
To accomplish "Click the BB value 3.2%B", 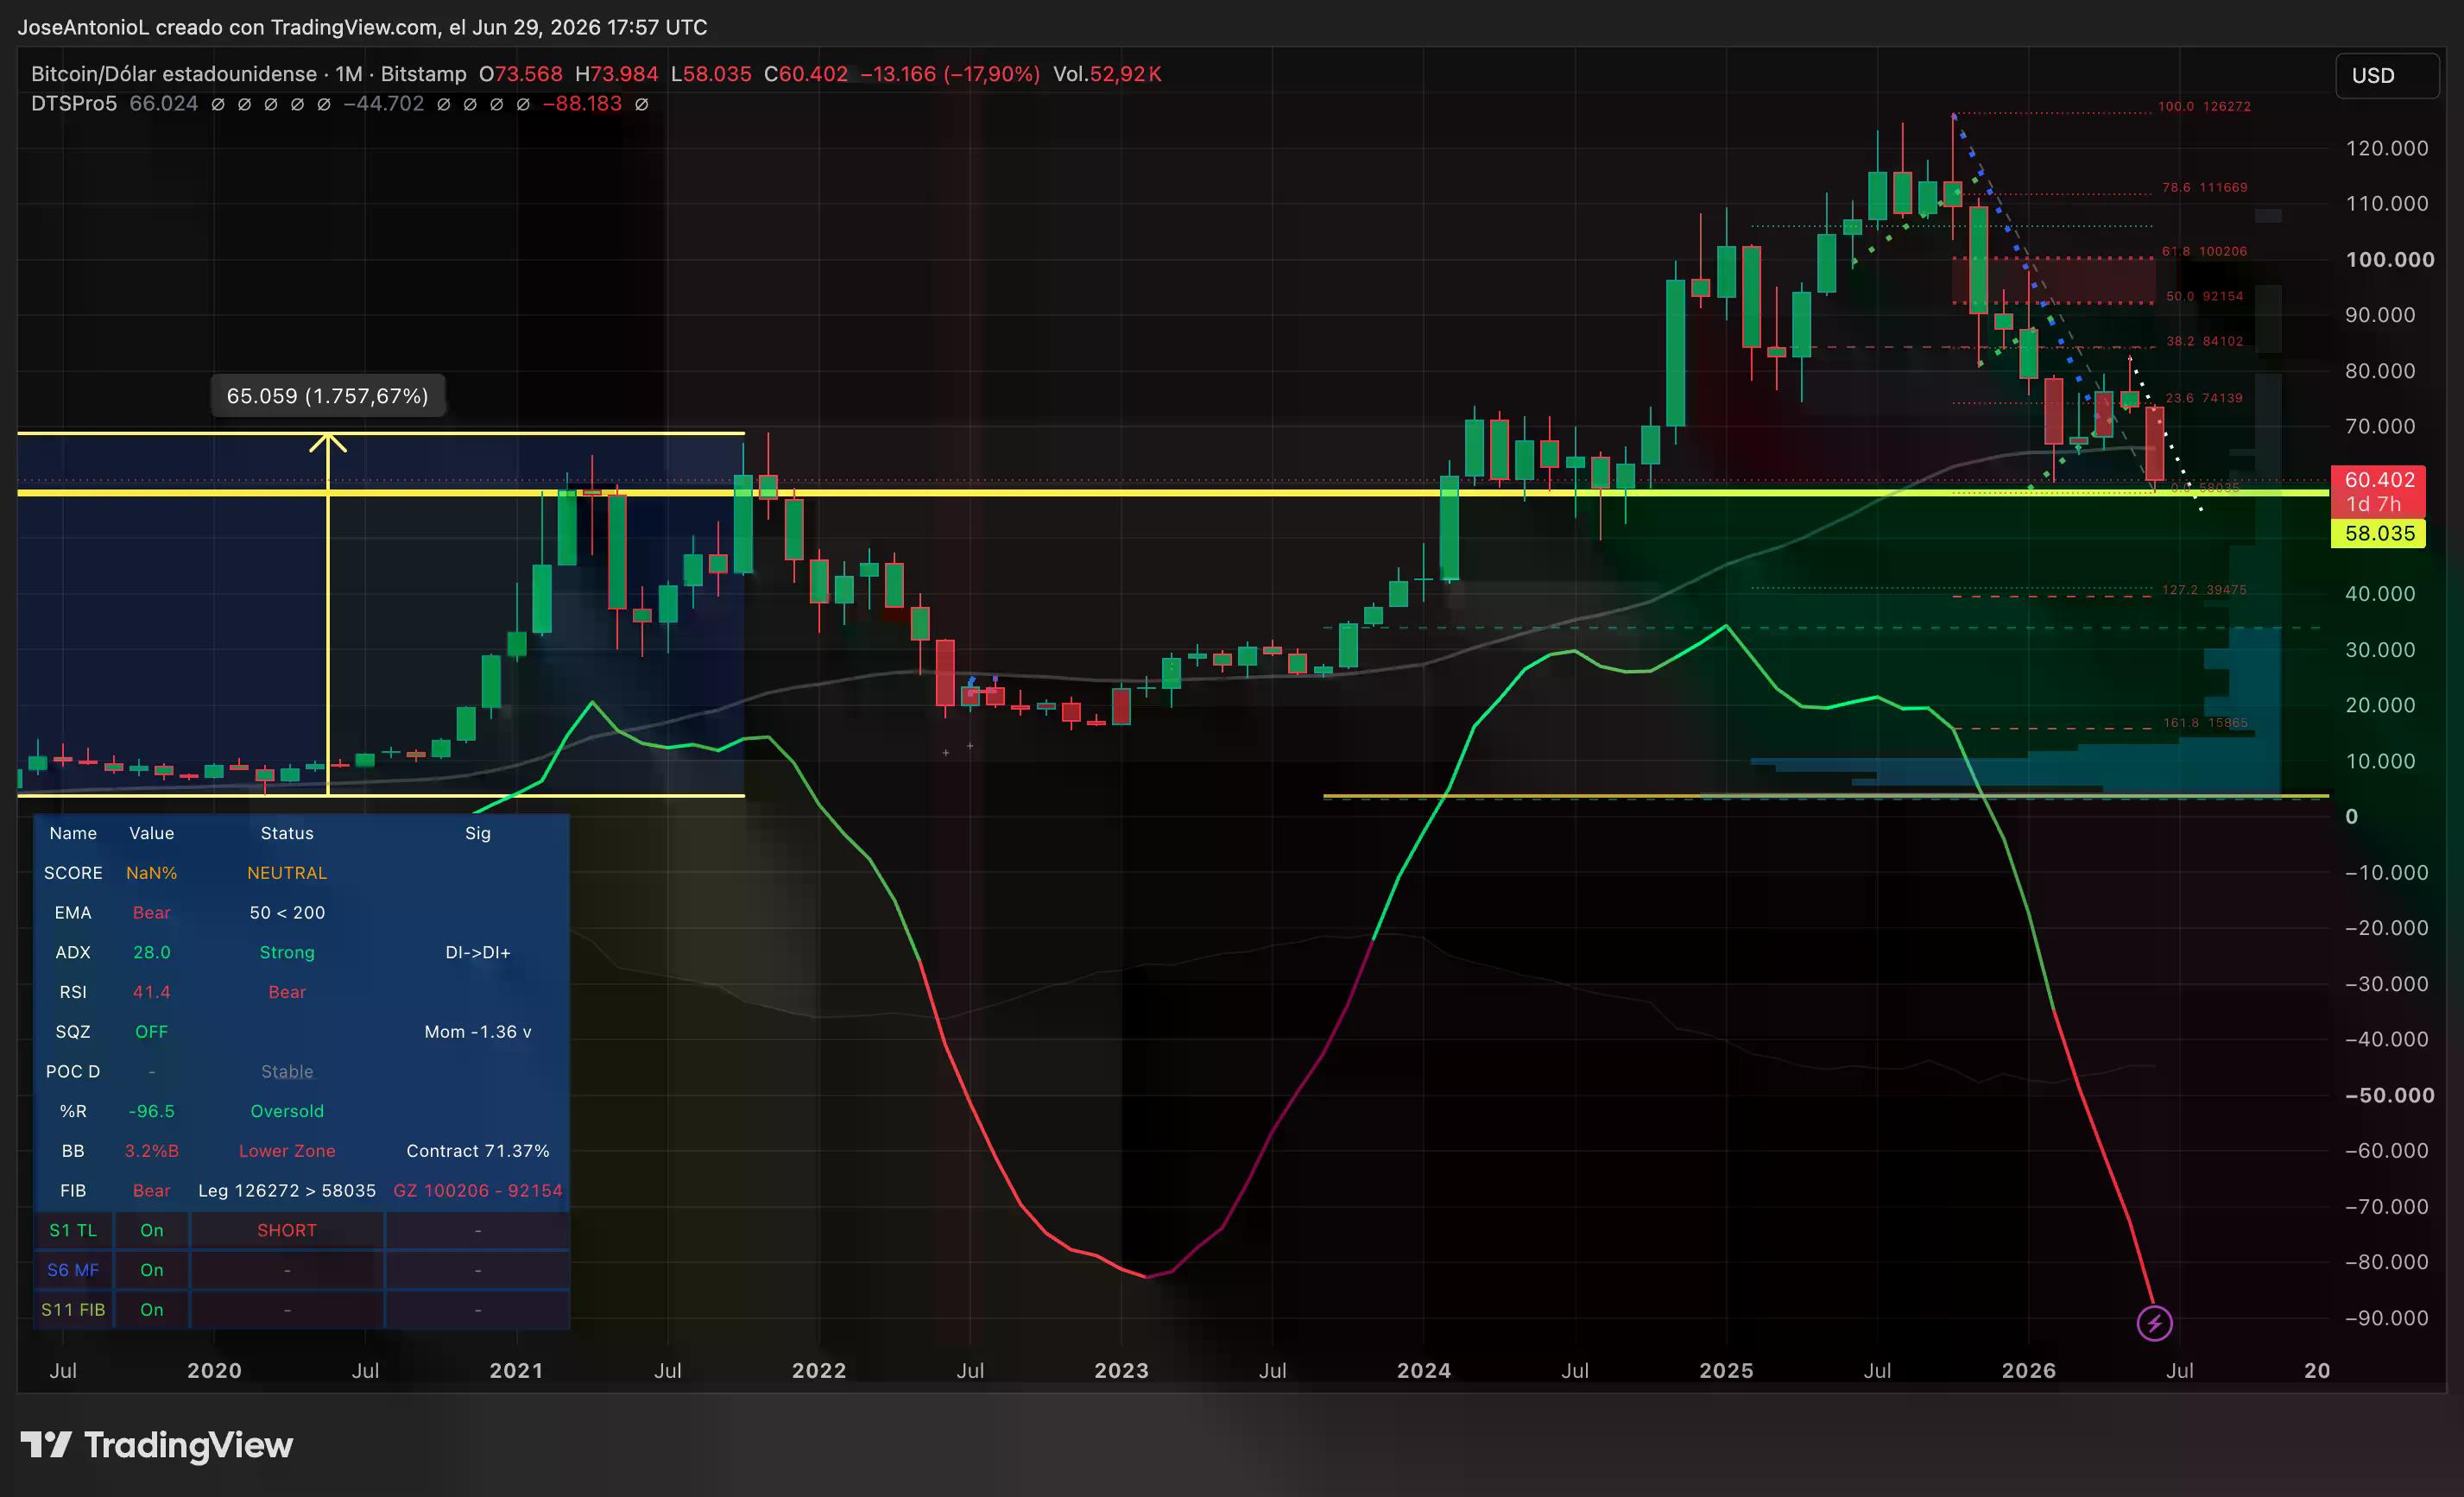I will click(152, 1151).
